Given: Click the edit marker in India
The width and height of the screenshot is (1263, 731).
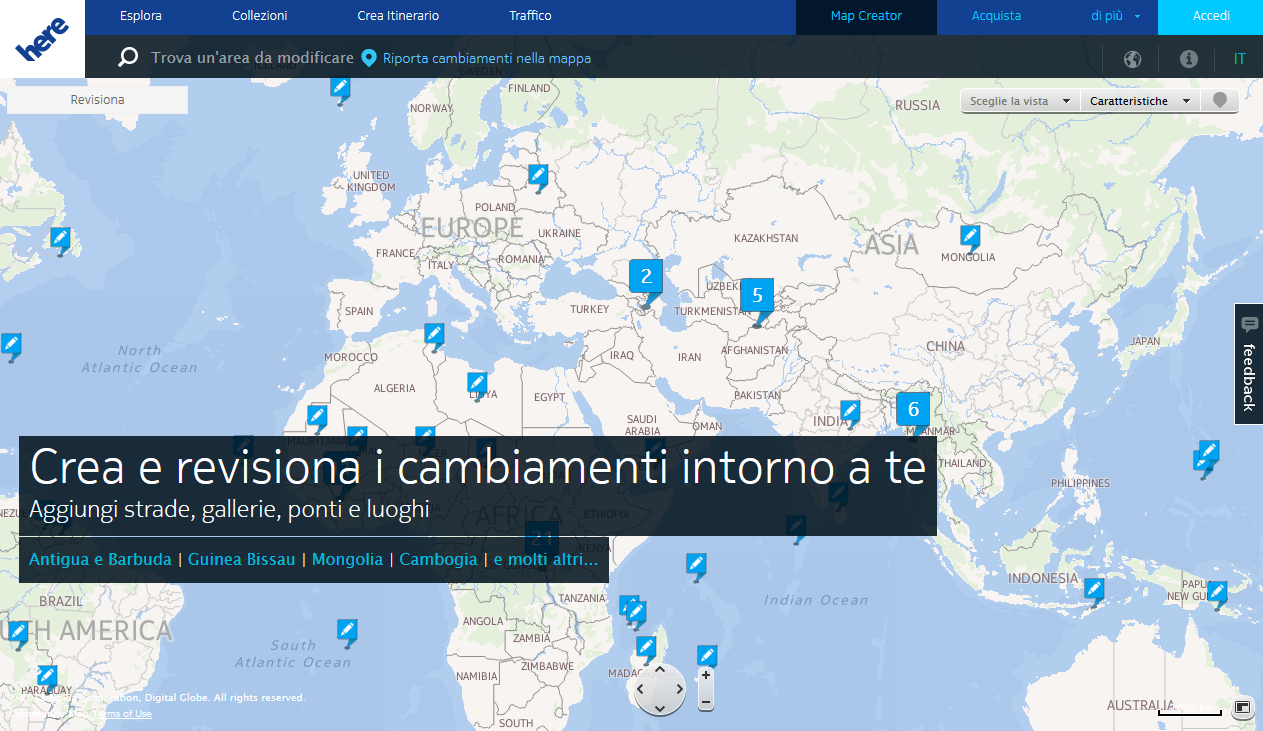Looking at the screenshot, I should point(850,412).
